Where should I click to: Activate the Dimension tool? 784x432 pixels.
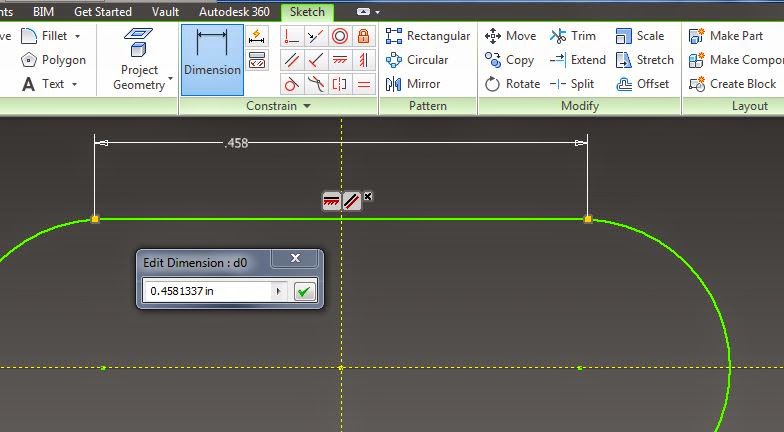pyautogui.click(x=212, y=60)
